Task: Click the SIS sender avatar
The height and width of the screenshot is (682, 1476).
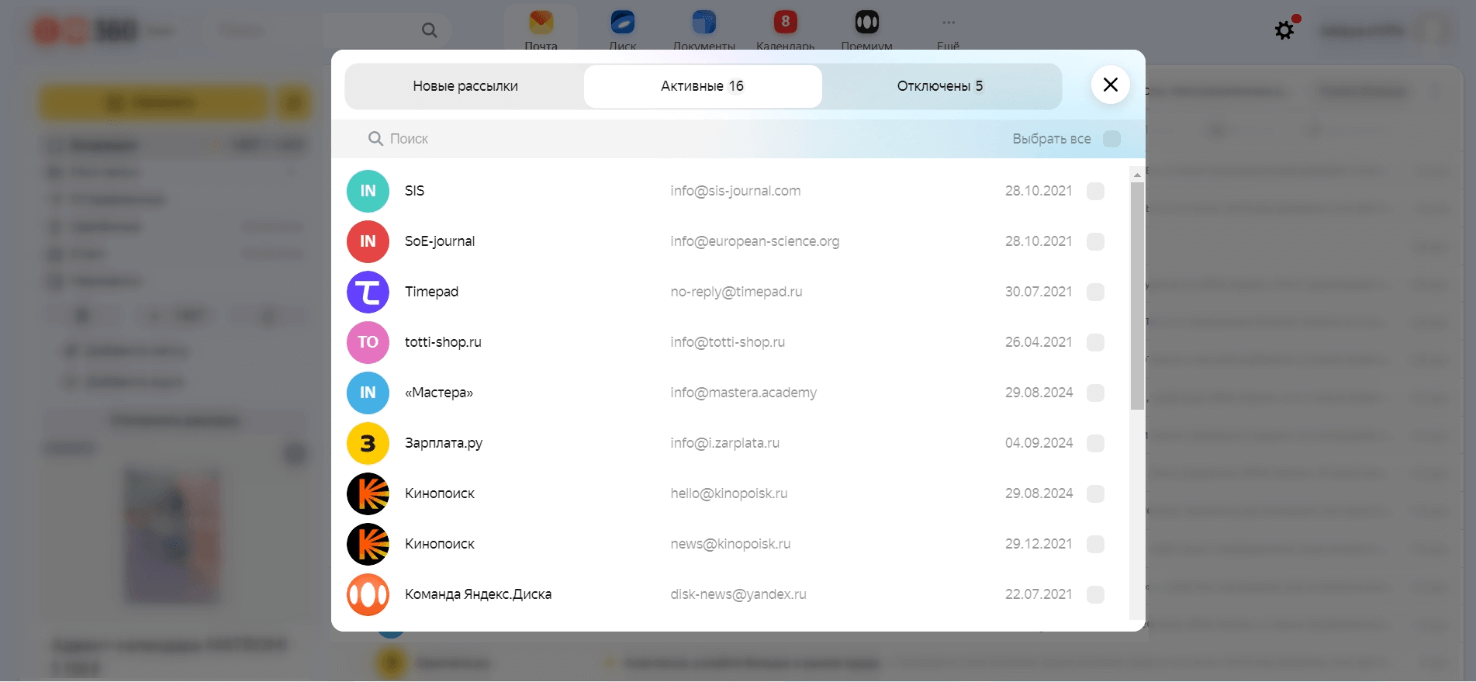Action: pyautogui.click(x=368, y=191)
